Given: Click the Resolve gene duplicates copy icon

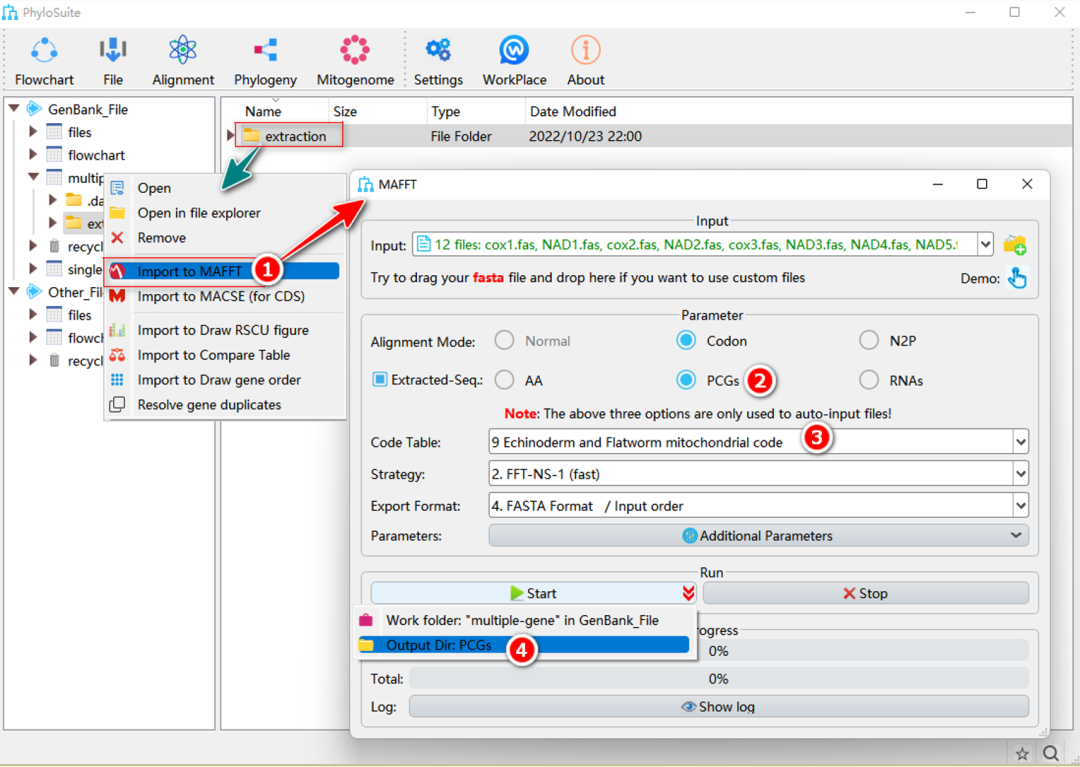Looking at the screenshot, I should coord(118,404).
